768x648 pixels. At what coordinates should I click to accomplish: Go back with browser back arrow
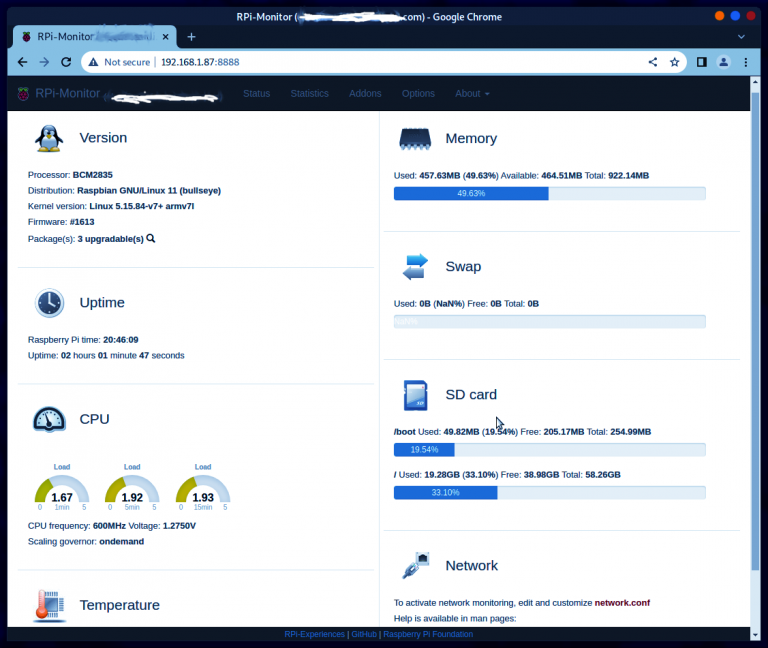(x=23, y=62)
